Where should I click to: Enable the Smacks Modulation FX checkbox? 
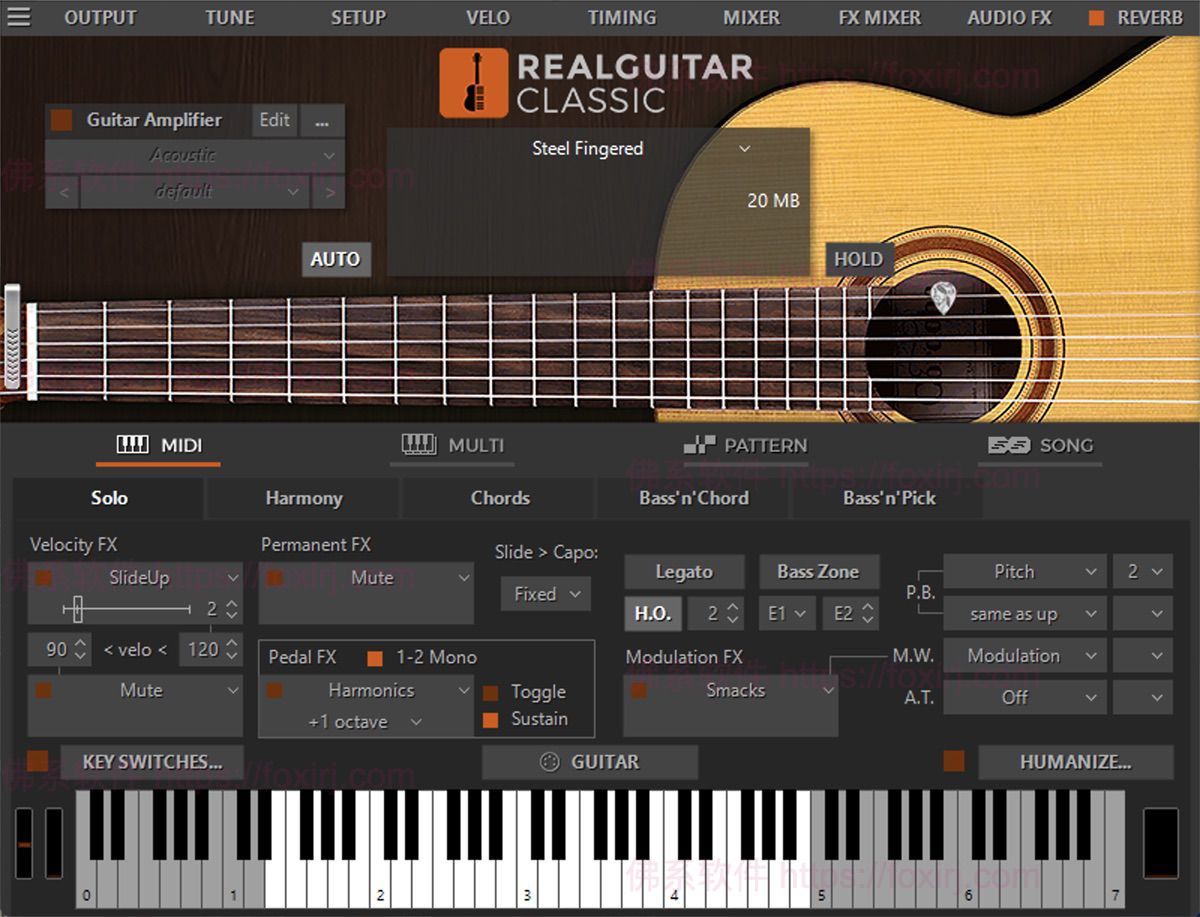(x=638, y=690)
